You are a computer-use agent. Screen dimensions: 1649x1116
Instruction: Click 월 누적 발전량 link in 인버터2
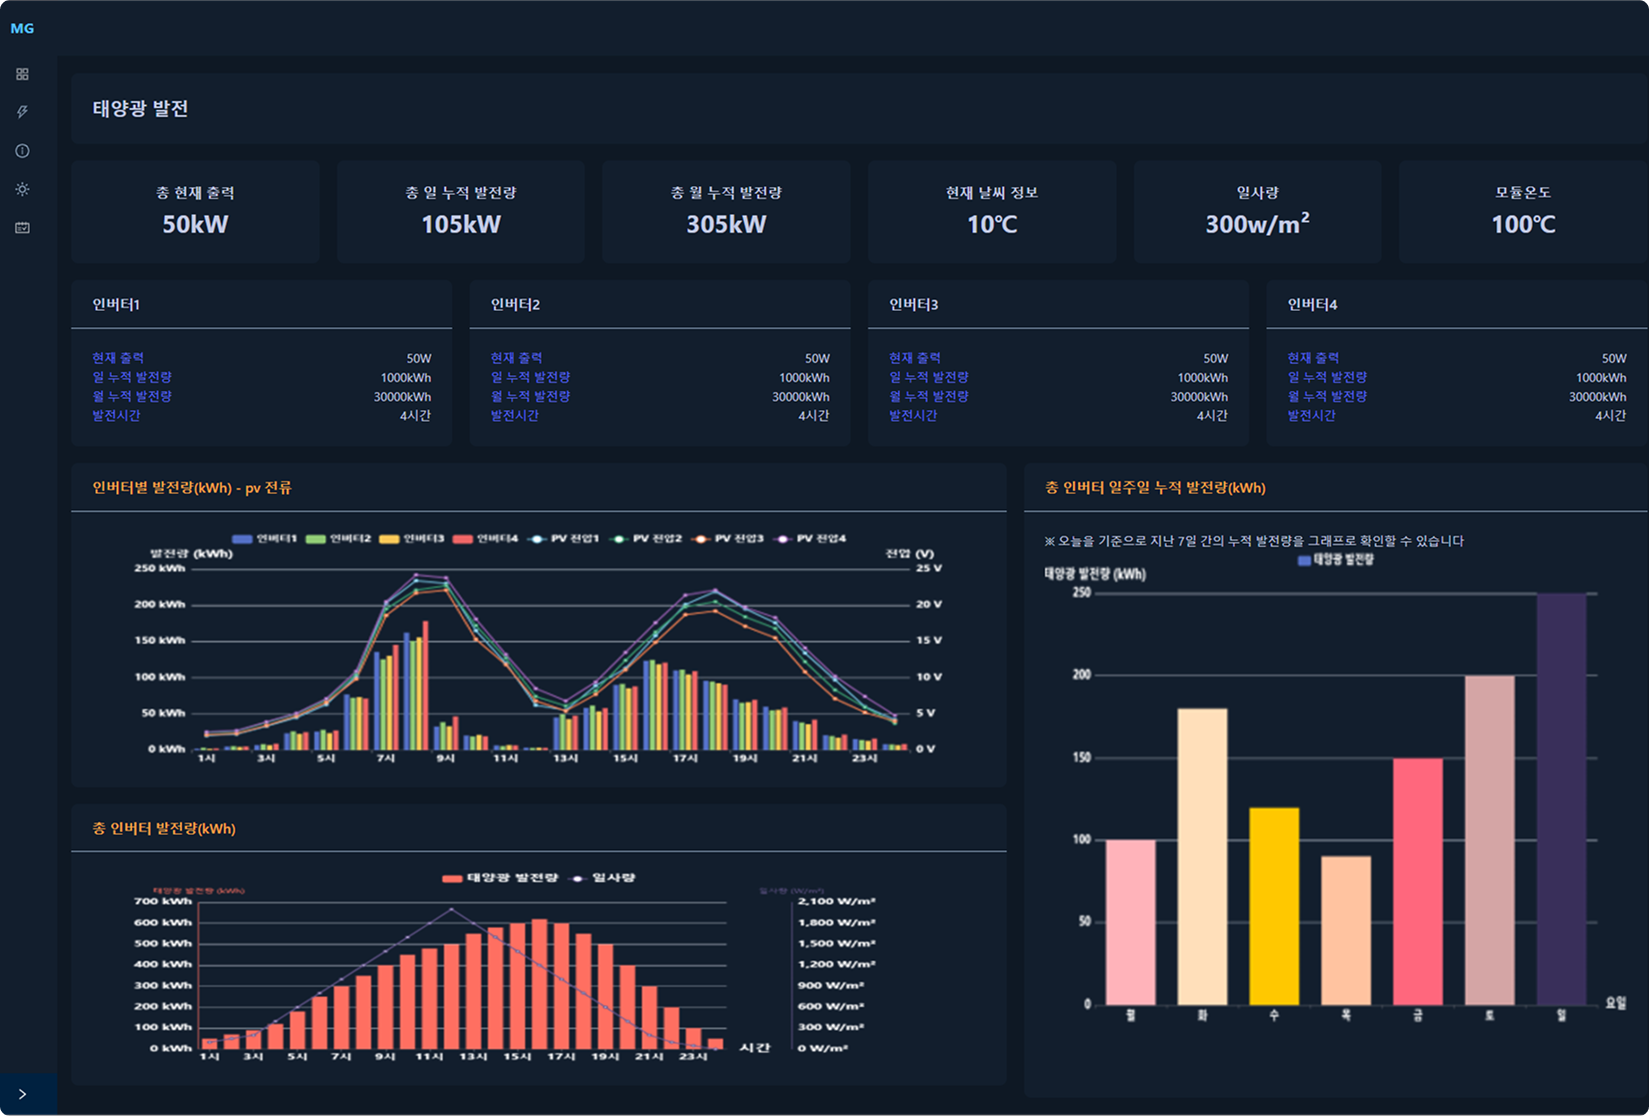tap(530, 396)
